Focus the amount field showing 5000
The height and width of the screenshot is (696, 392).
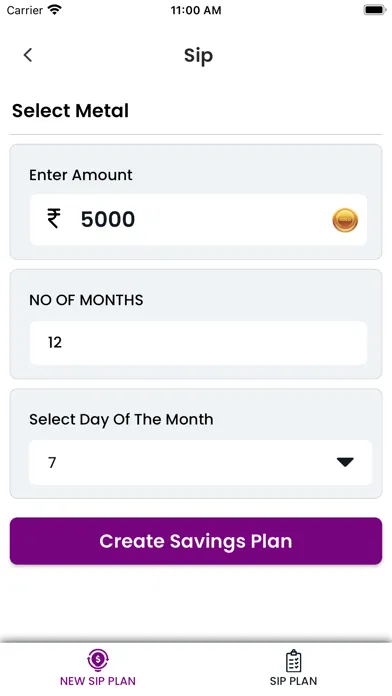click(198, 220)
